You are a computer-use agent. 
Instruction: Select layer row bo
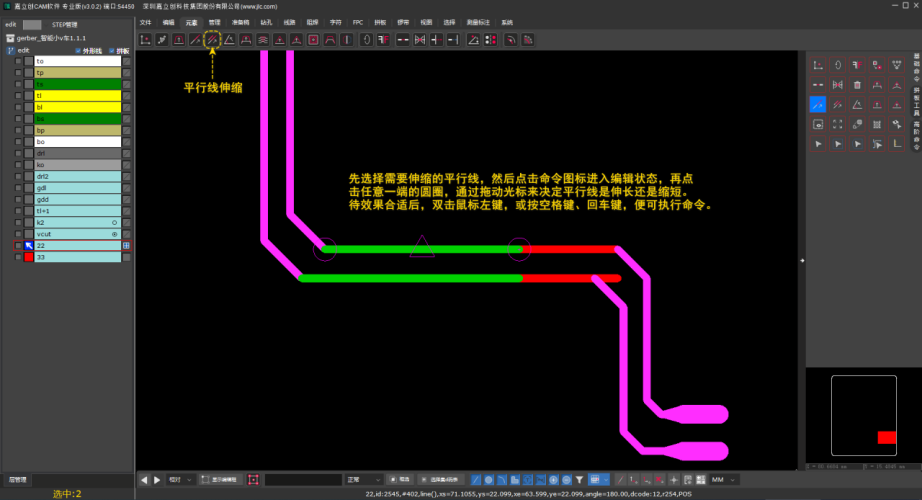[x=78, y=142]
